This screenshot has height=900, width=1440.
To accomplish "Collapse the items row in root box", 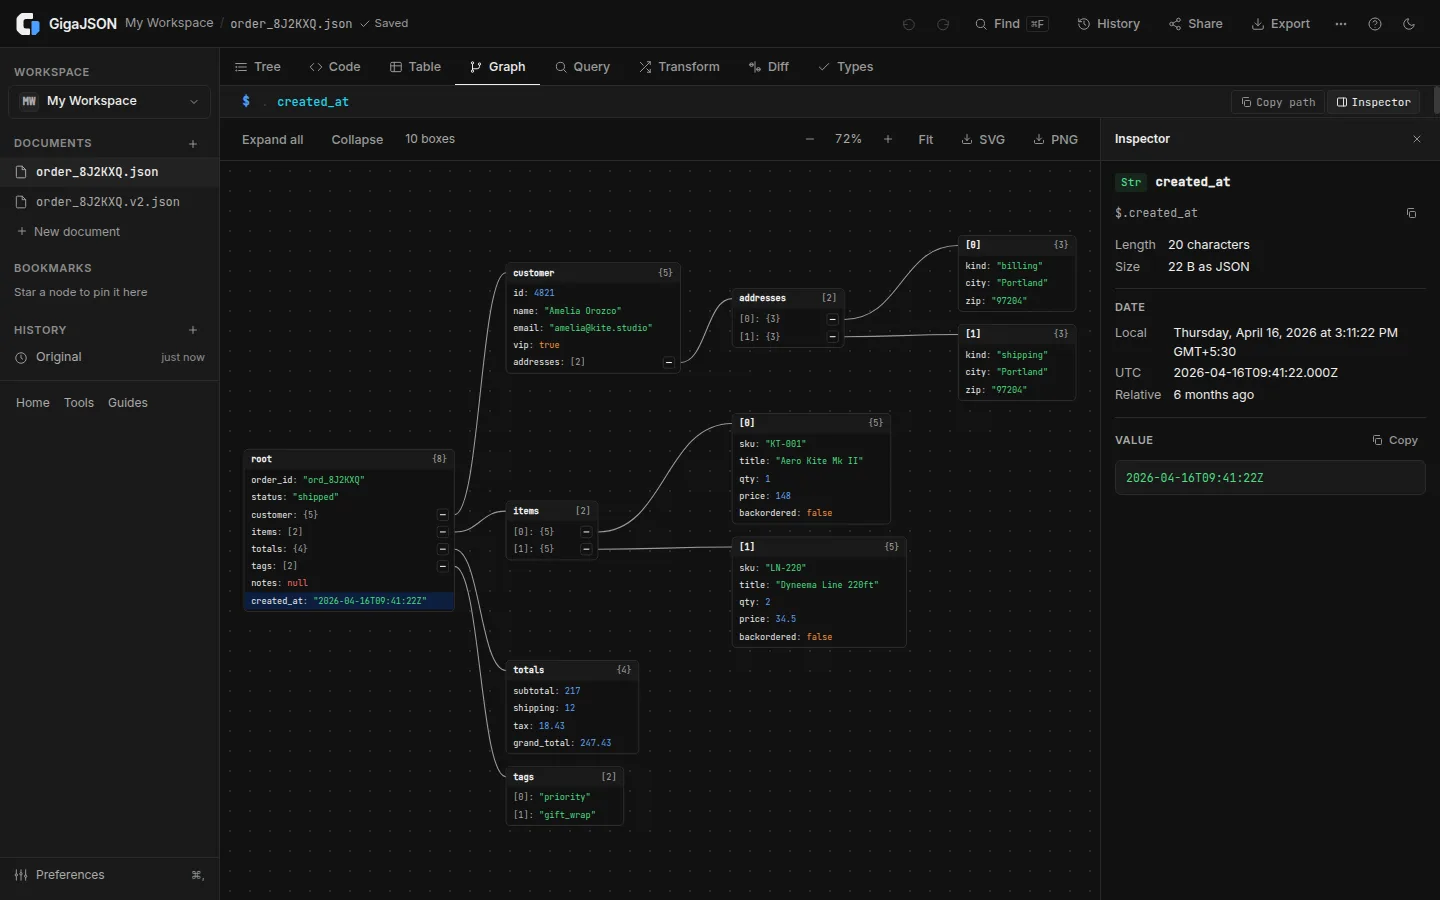I will (x=442, y=532).
